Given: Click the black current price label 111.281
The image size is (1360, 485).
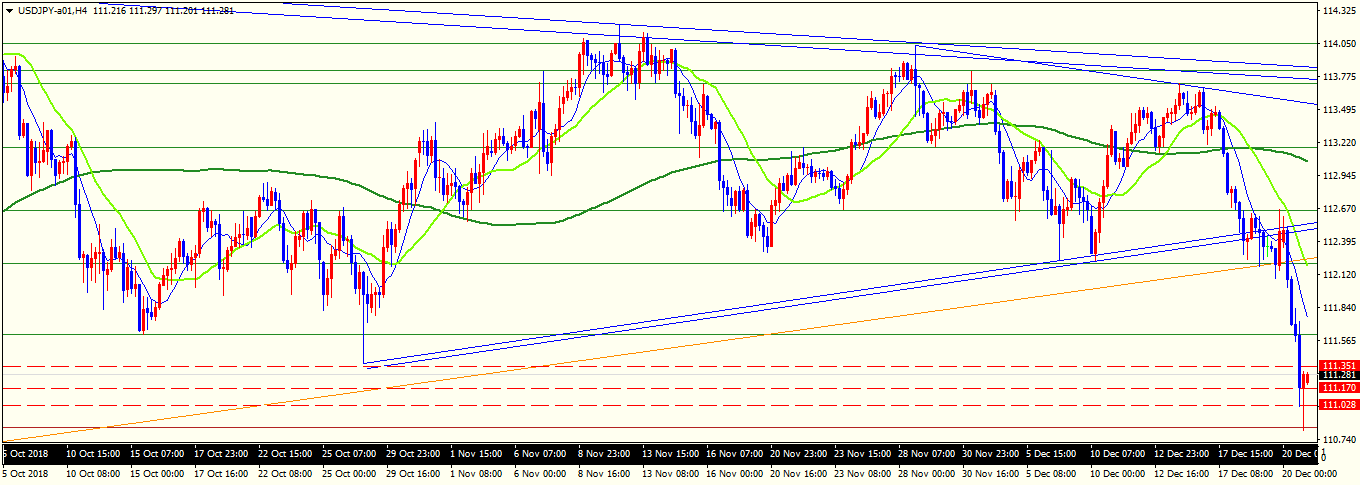Looking at the screenshot, I should 1338,375.
